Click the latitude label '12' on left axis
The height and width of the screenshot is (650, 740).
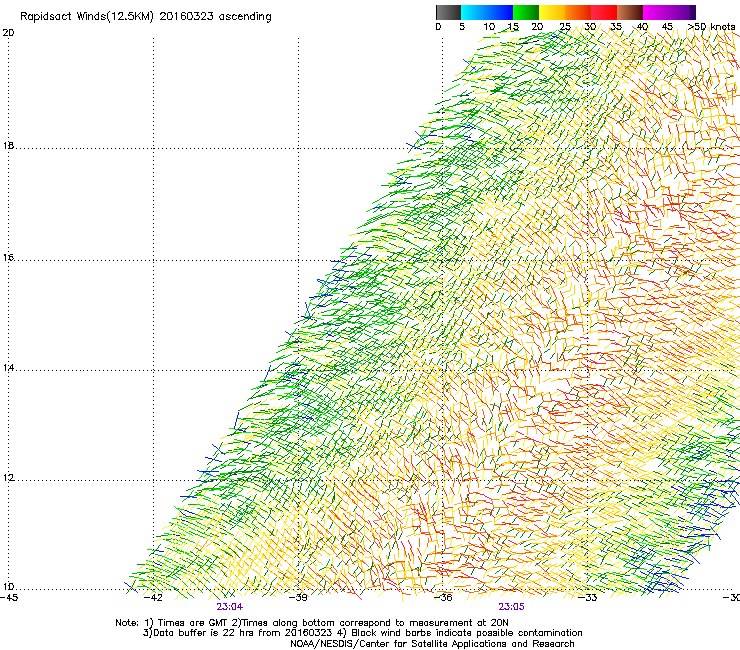pos(8,478)
